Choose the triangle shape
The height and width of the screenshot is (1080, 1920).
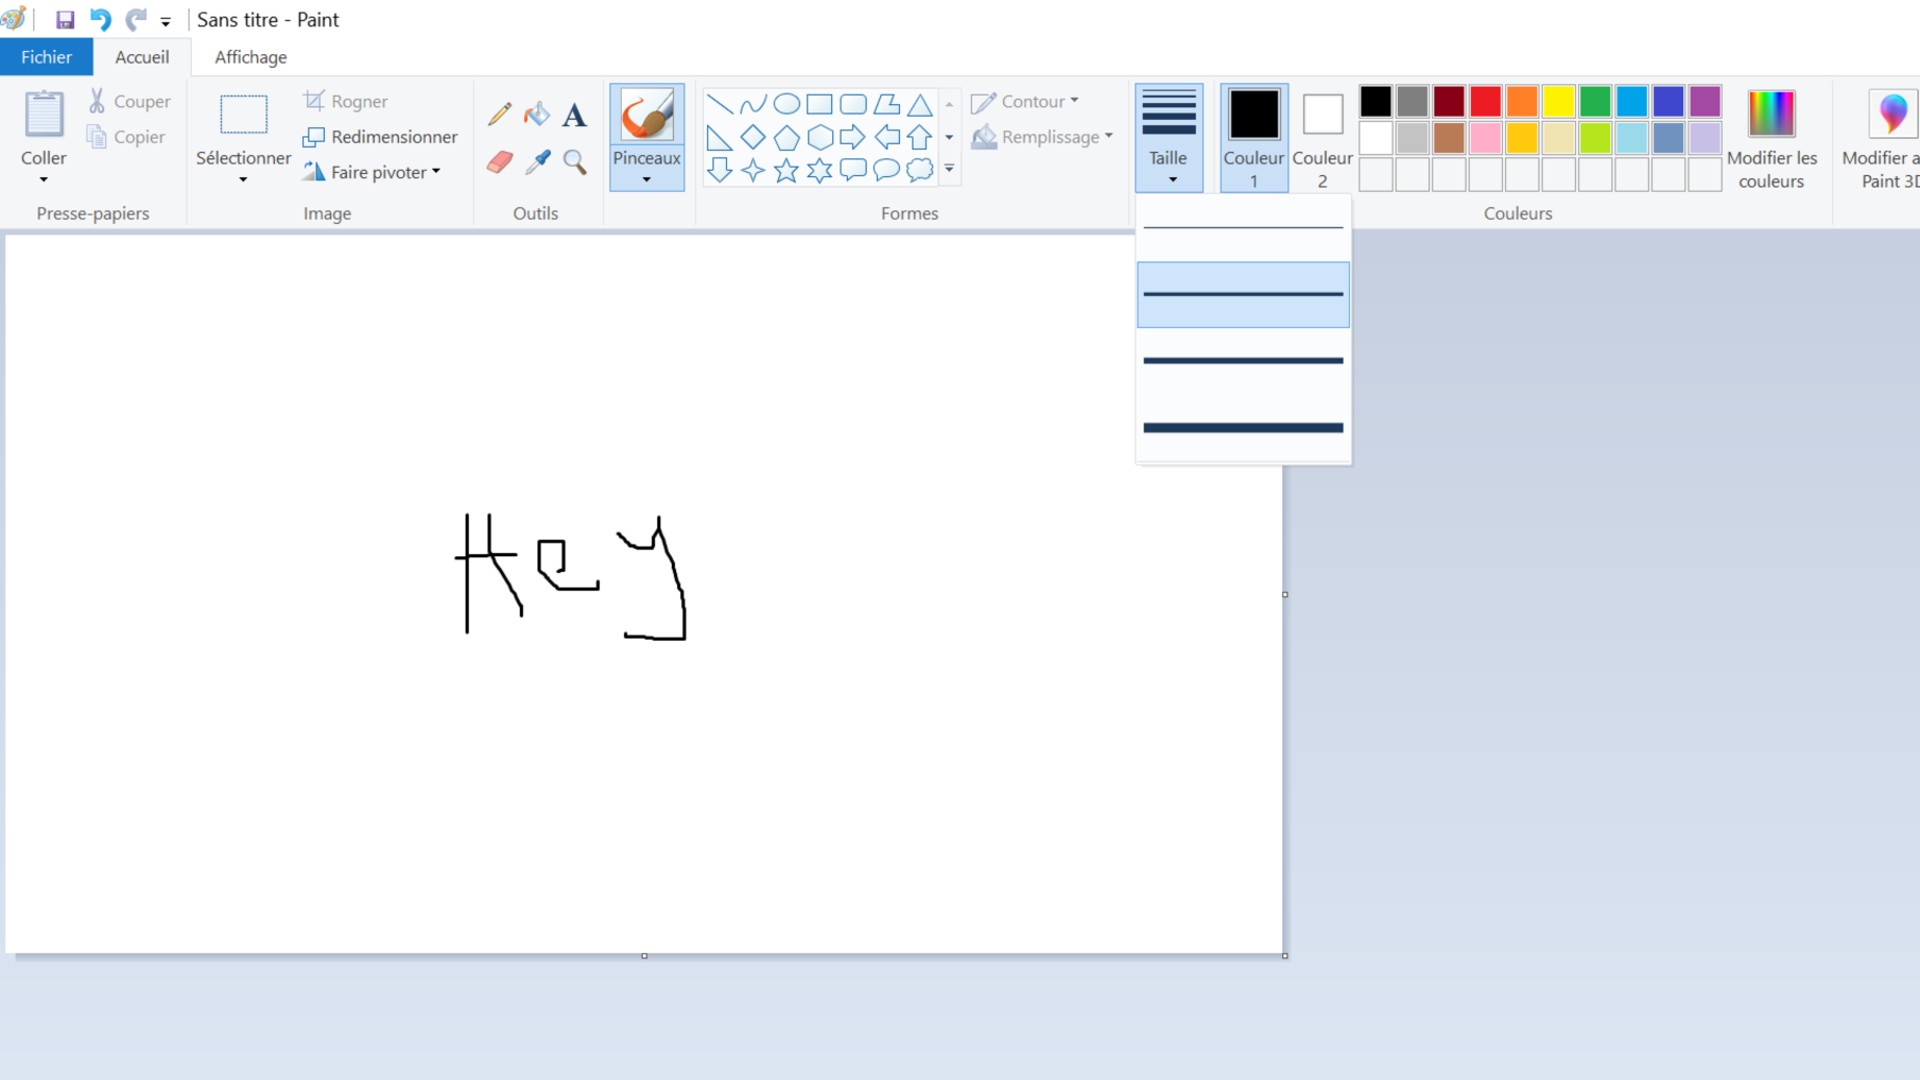tap(920, 104)
